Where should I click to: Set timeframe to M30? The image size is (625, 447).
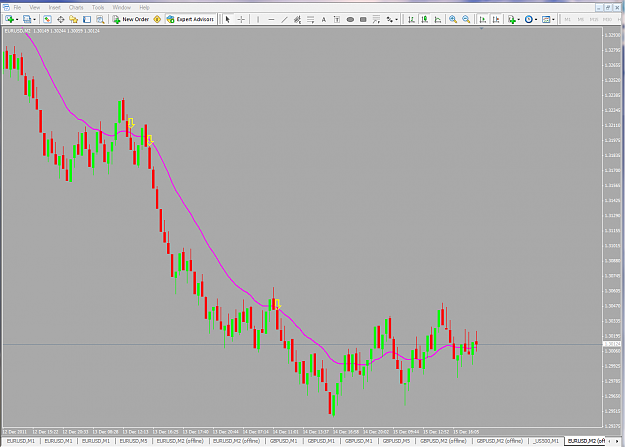[x=607, y=19]
